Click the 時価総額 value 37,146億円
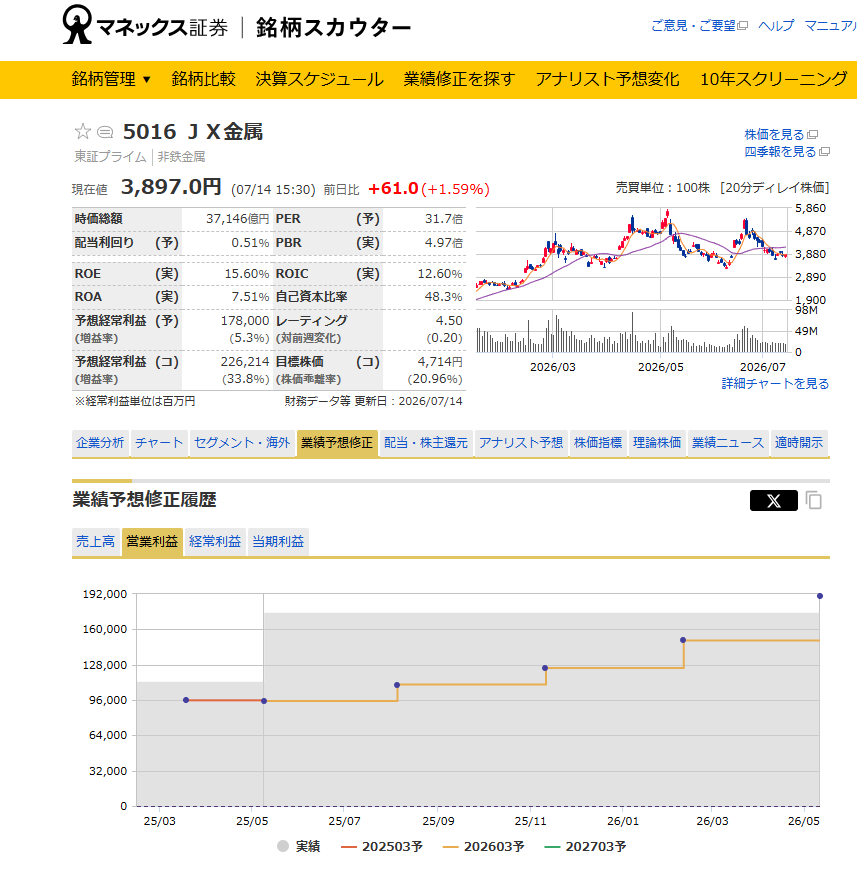This screenshot has width=857, height=877. (237, 219)
